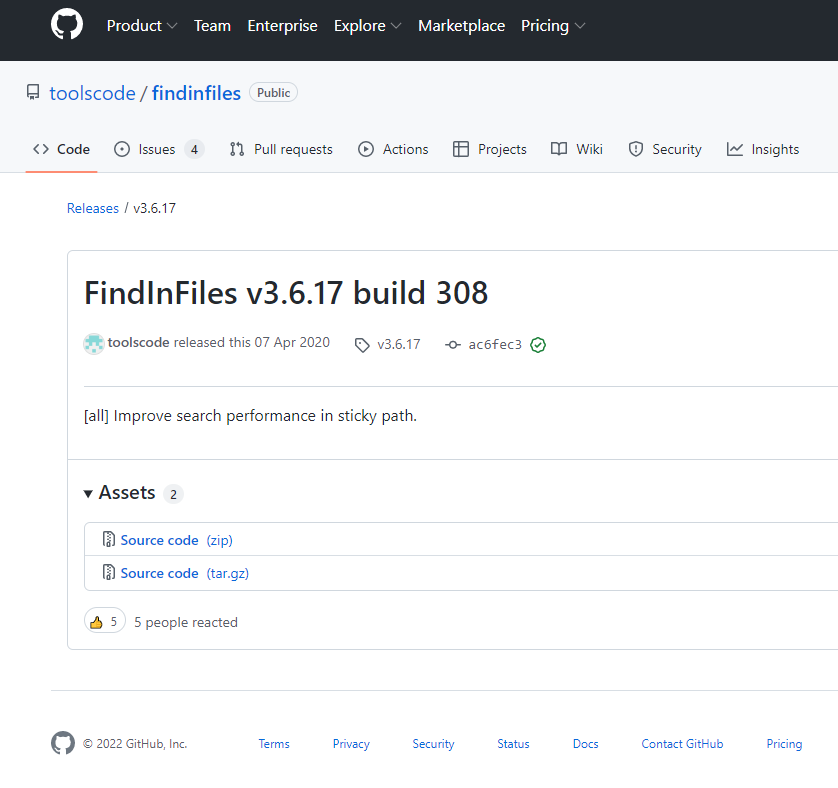838x788 pixels.
Task: Open the Contact GitHub footer link
Action: [682, 744]
